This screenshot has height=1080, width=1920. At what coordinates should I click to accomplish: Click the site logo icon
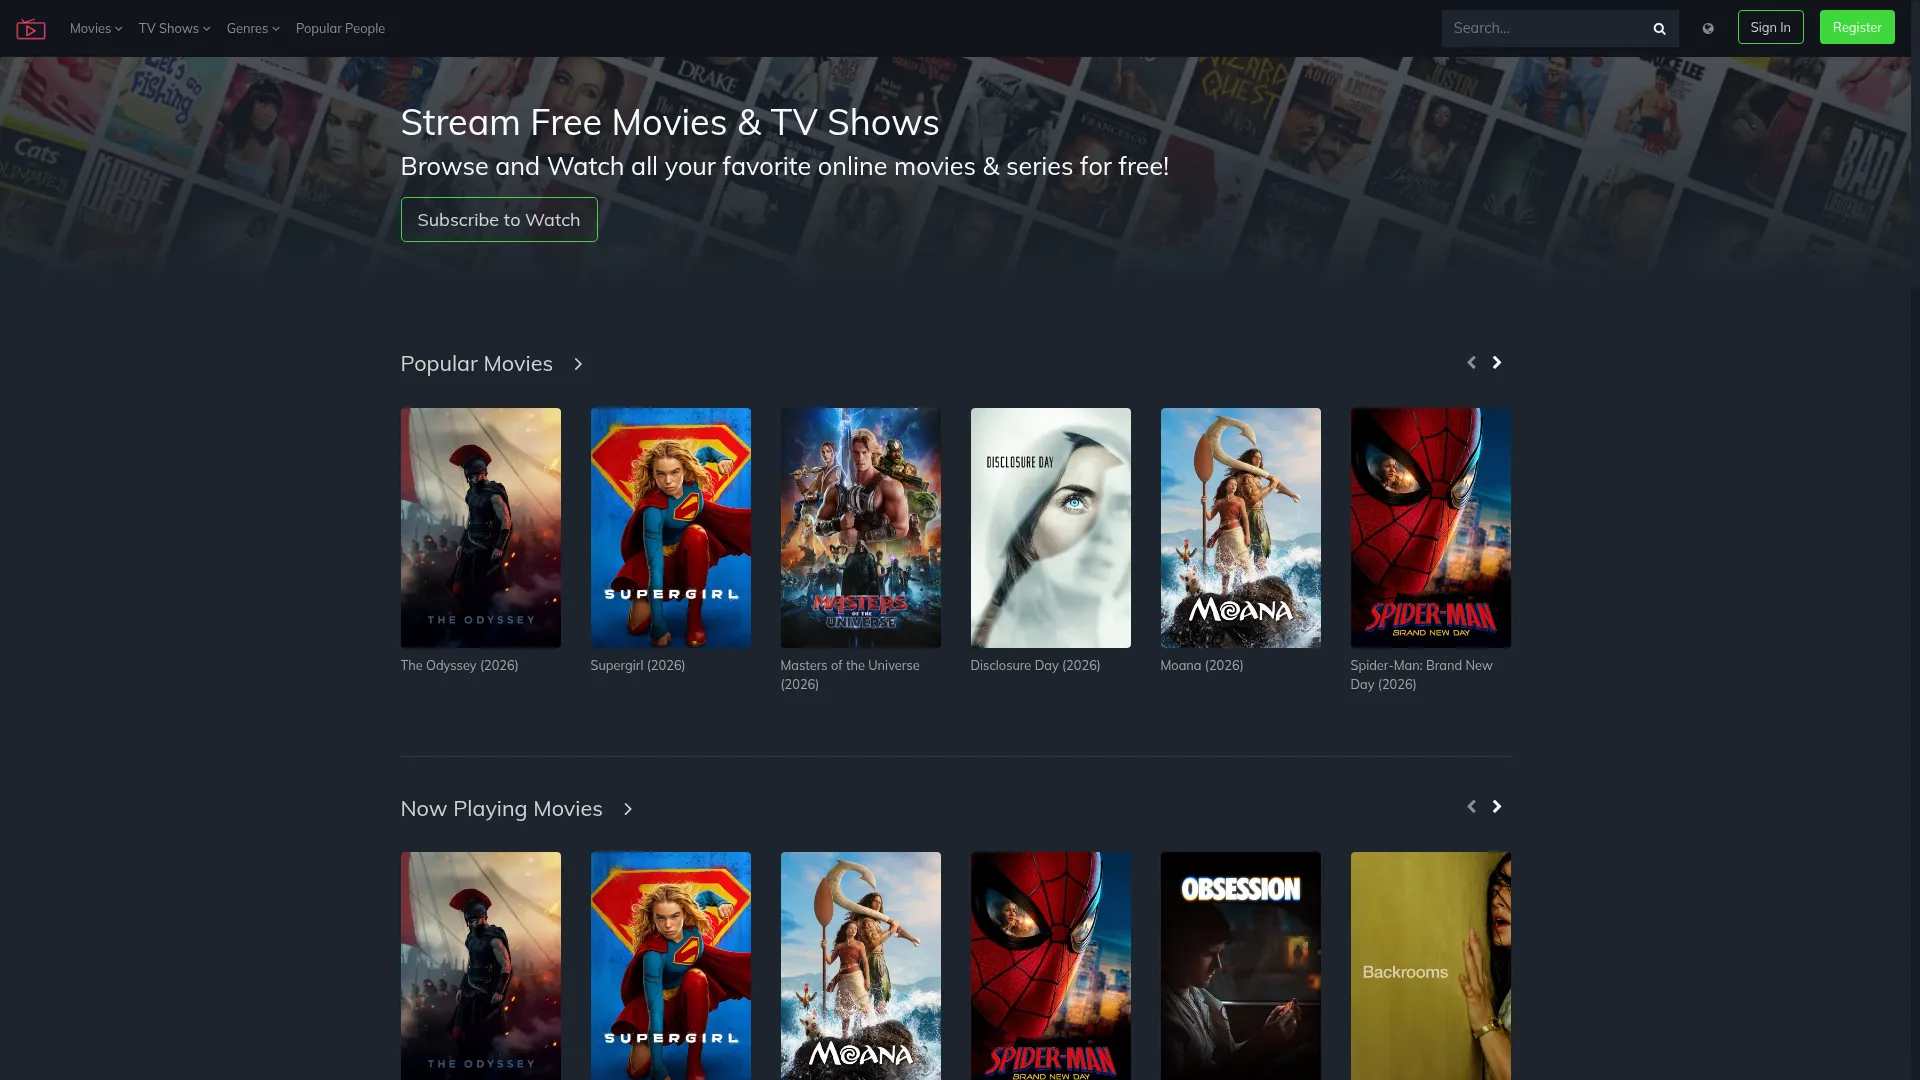click(x=31, y=29)
